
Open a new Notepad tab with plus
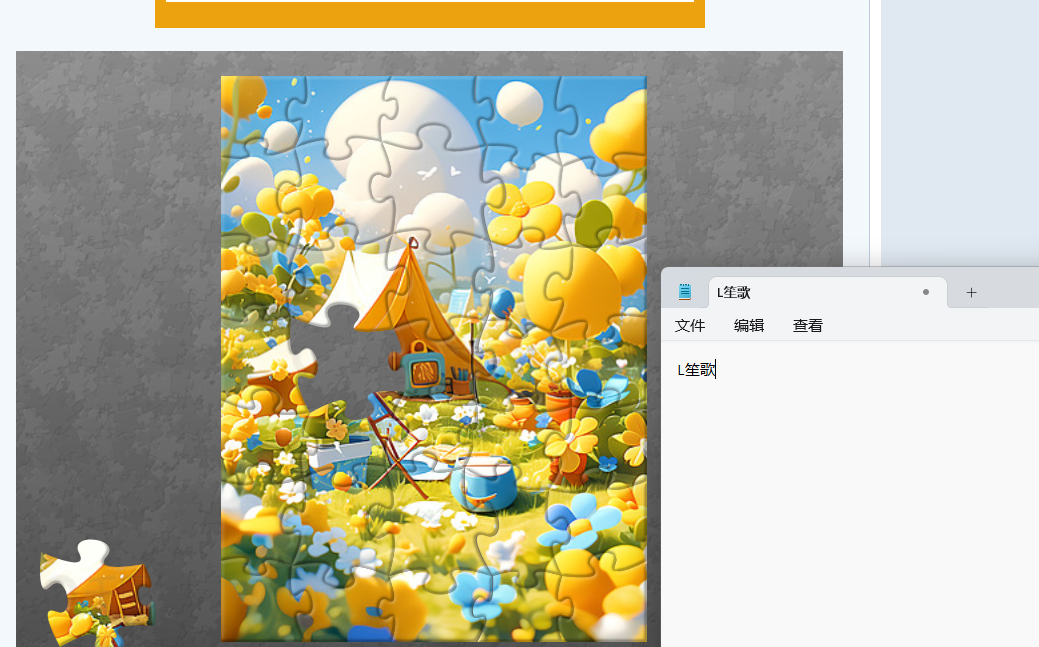(x=971, y=292)
